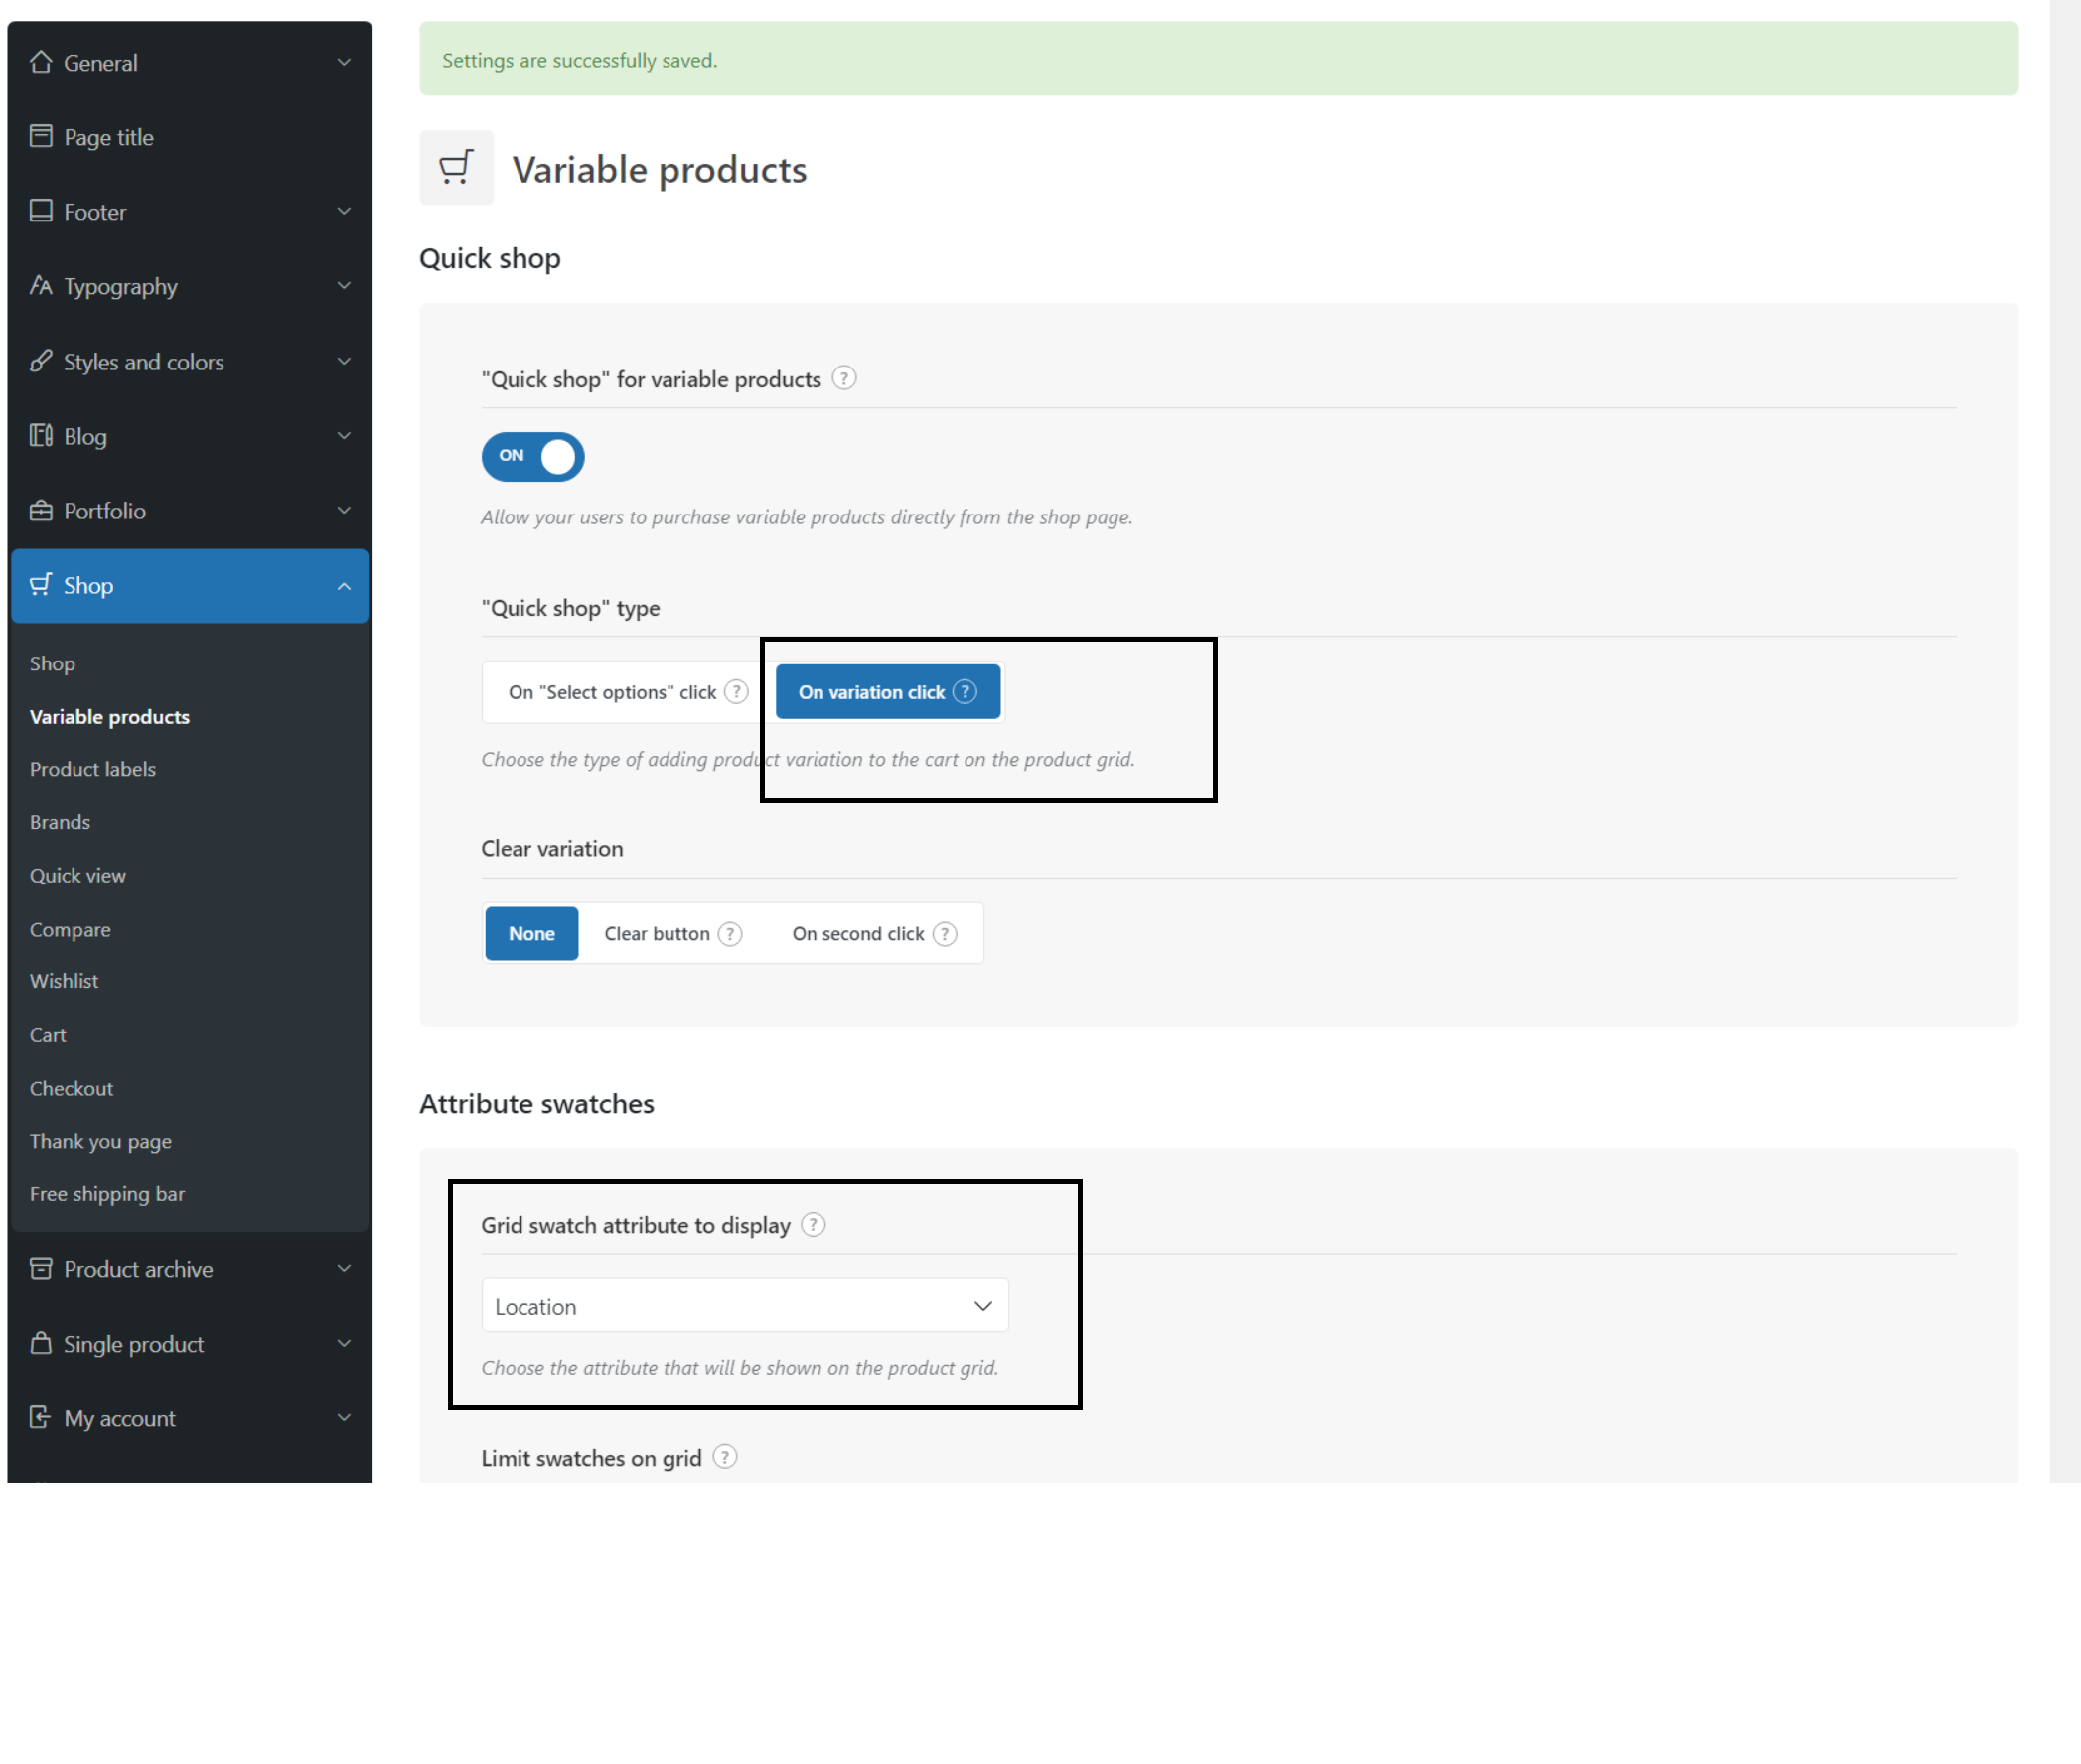Screen dimensions: 2081x1764
Task: Expand the Typography section chevron
Action: click(x=344, y=286)
